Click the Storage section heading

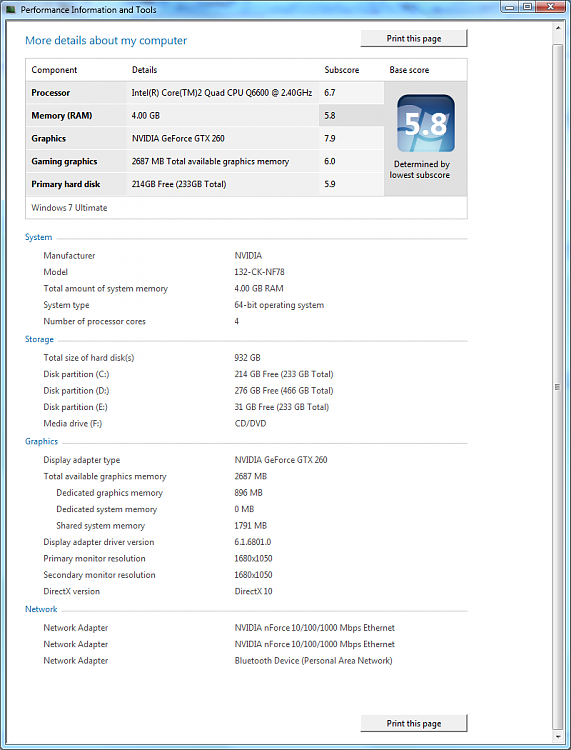[x=39, y=340]
